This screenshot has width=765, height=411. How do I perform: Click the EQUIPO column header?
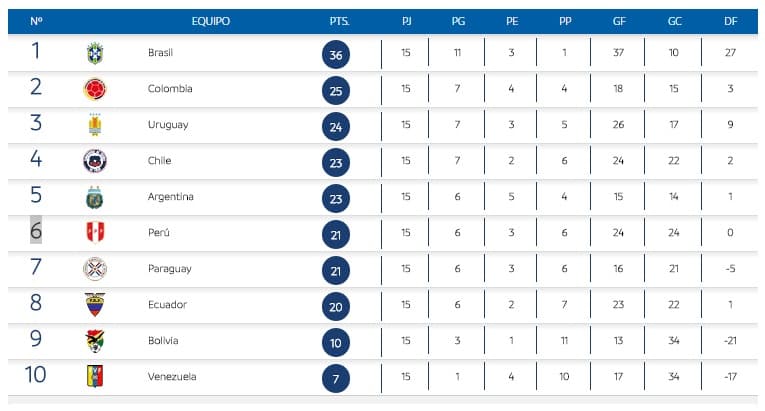210,21
